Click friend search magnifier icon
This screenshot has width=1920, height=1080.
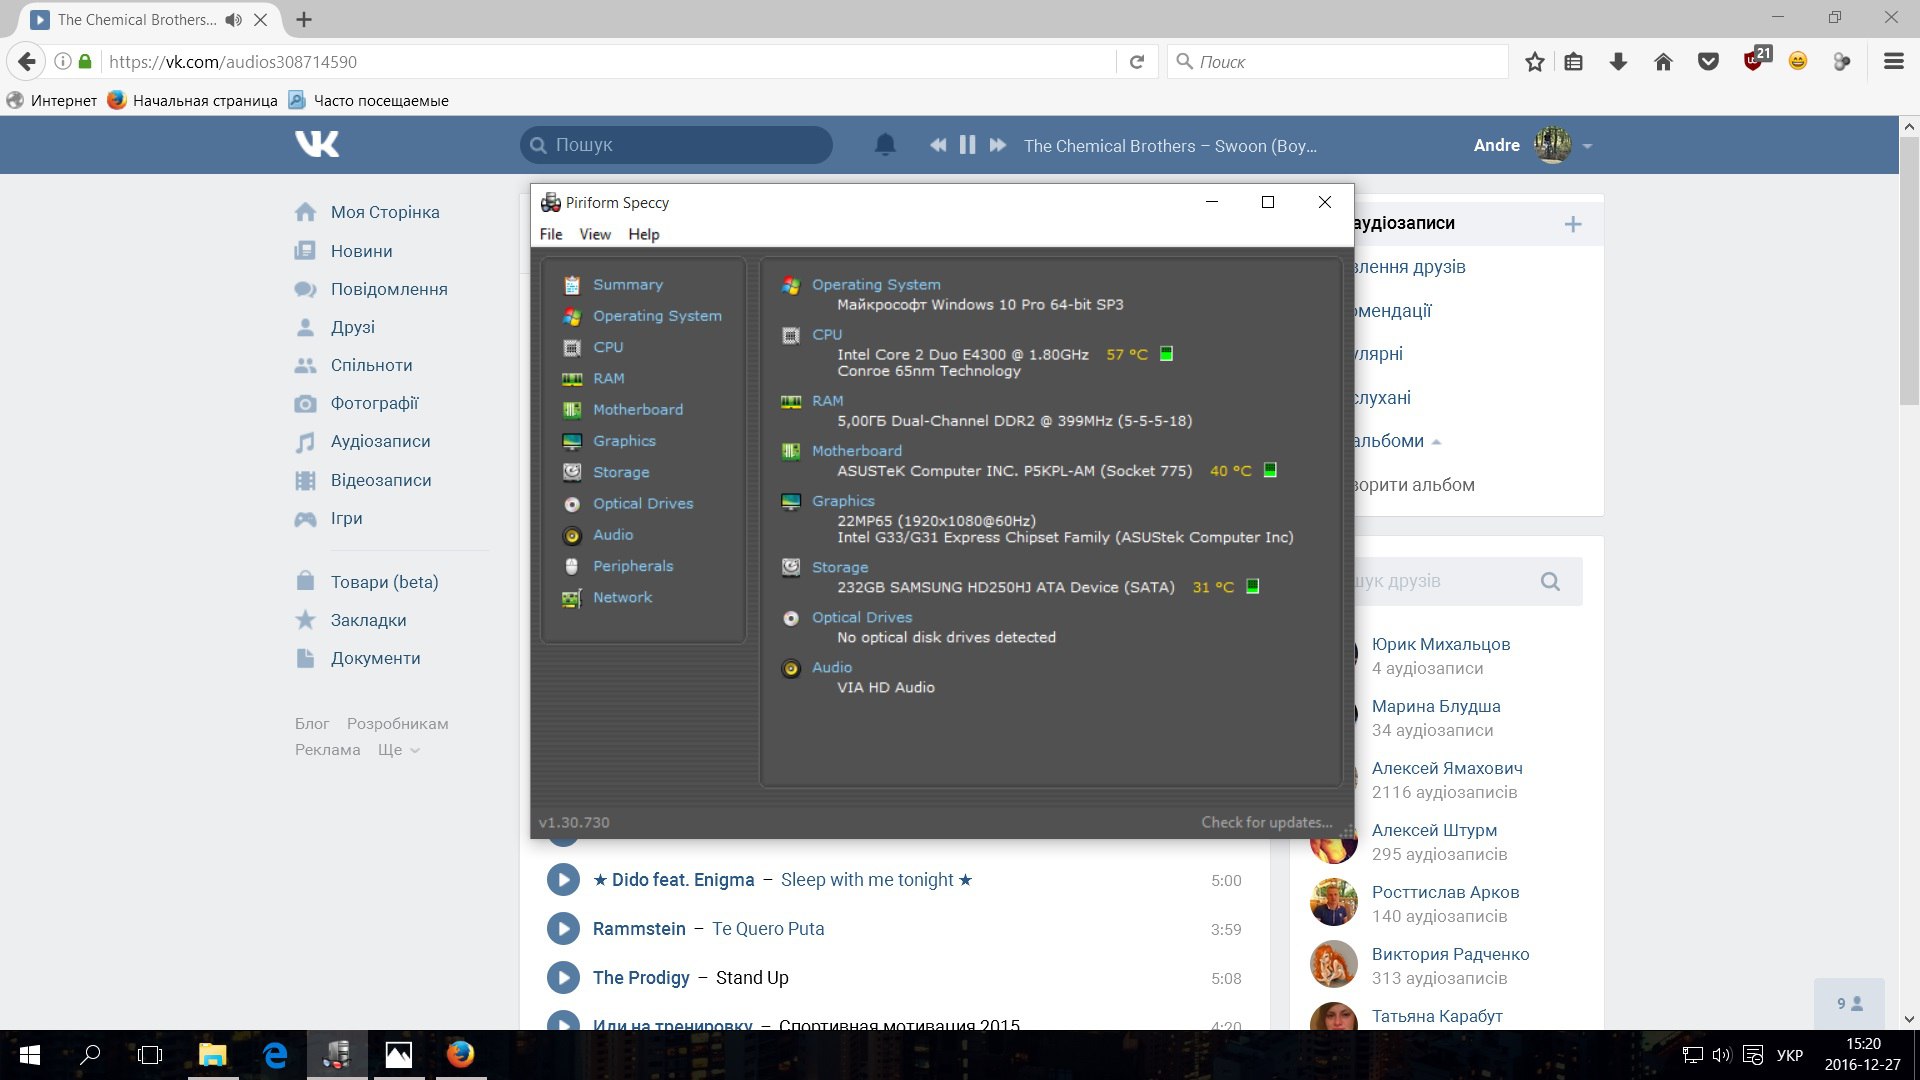click(x=1550, y=581)
